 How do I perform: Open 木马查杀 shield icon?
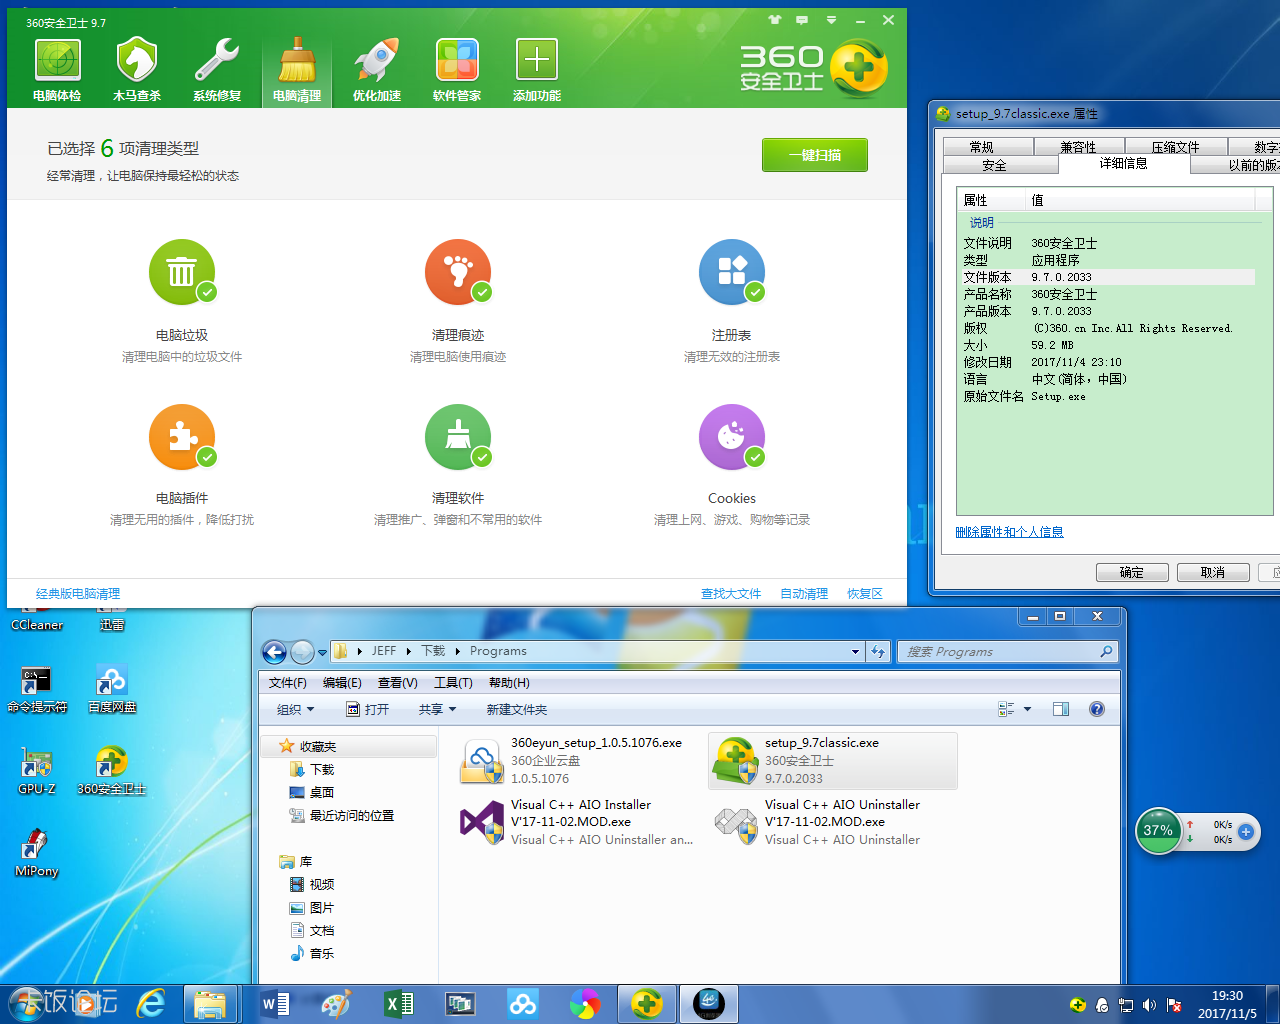point(137,70)
